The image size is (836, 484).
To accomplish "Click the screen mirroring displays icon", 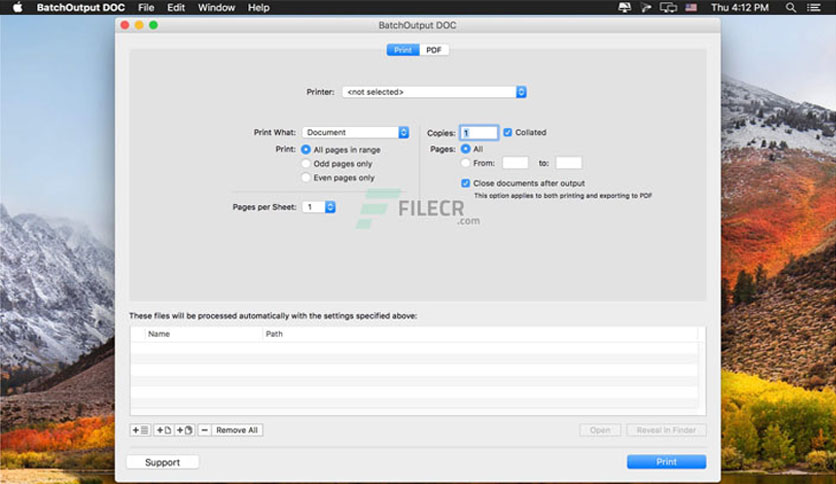I will [668, 7].
